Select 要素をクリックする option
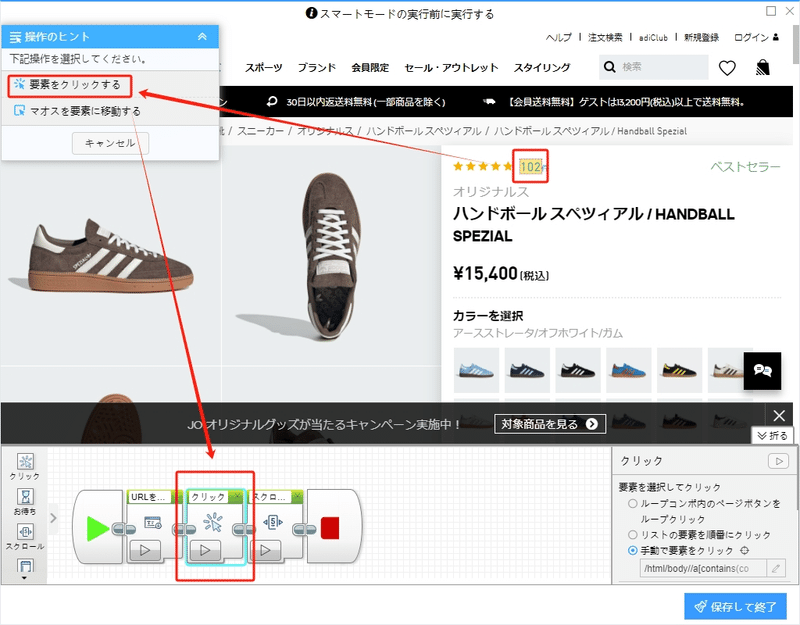 click(70, 85)
